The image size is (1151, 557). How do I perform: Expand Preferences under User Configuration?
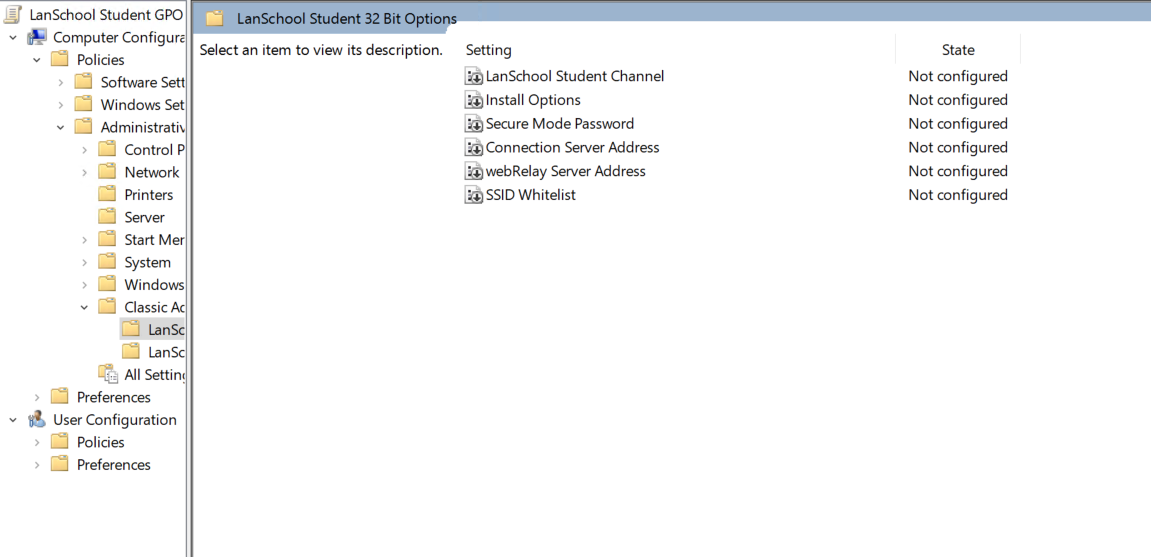click(37, 465)
